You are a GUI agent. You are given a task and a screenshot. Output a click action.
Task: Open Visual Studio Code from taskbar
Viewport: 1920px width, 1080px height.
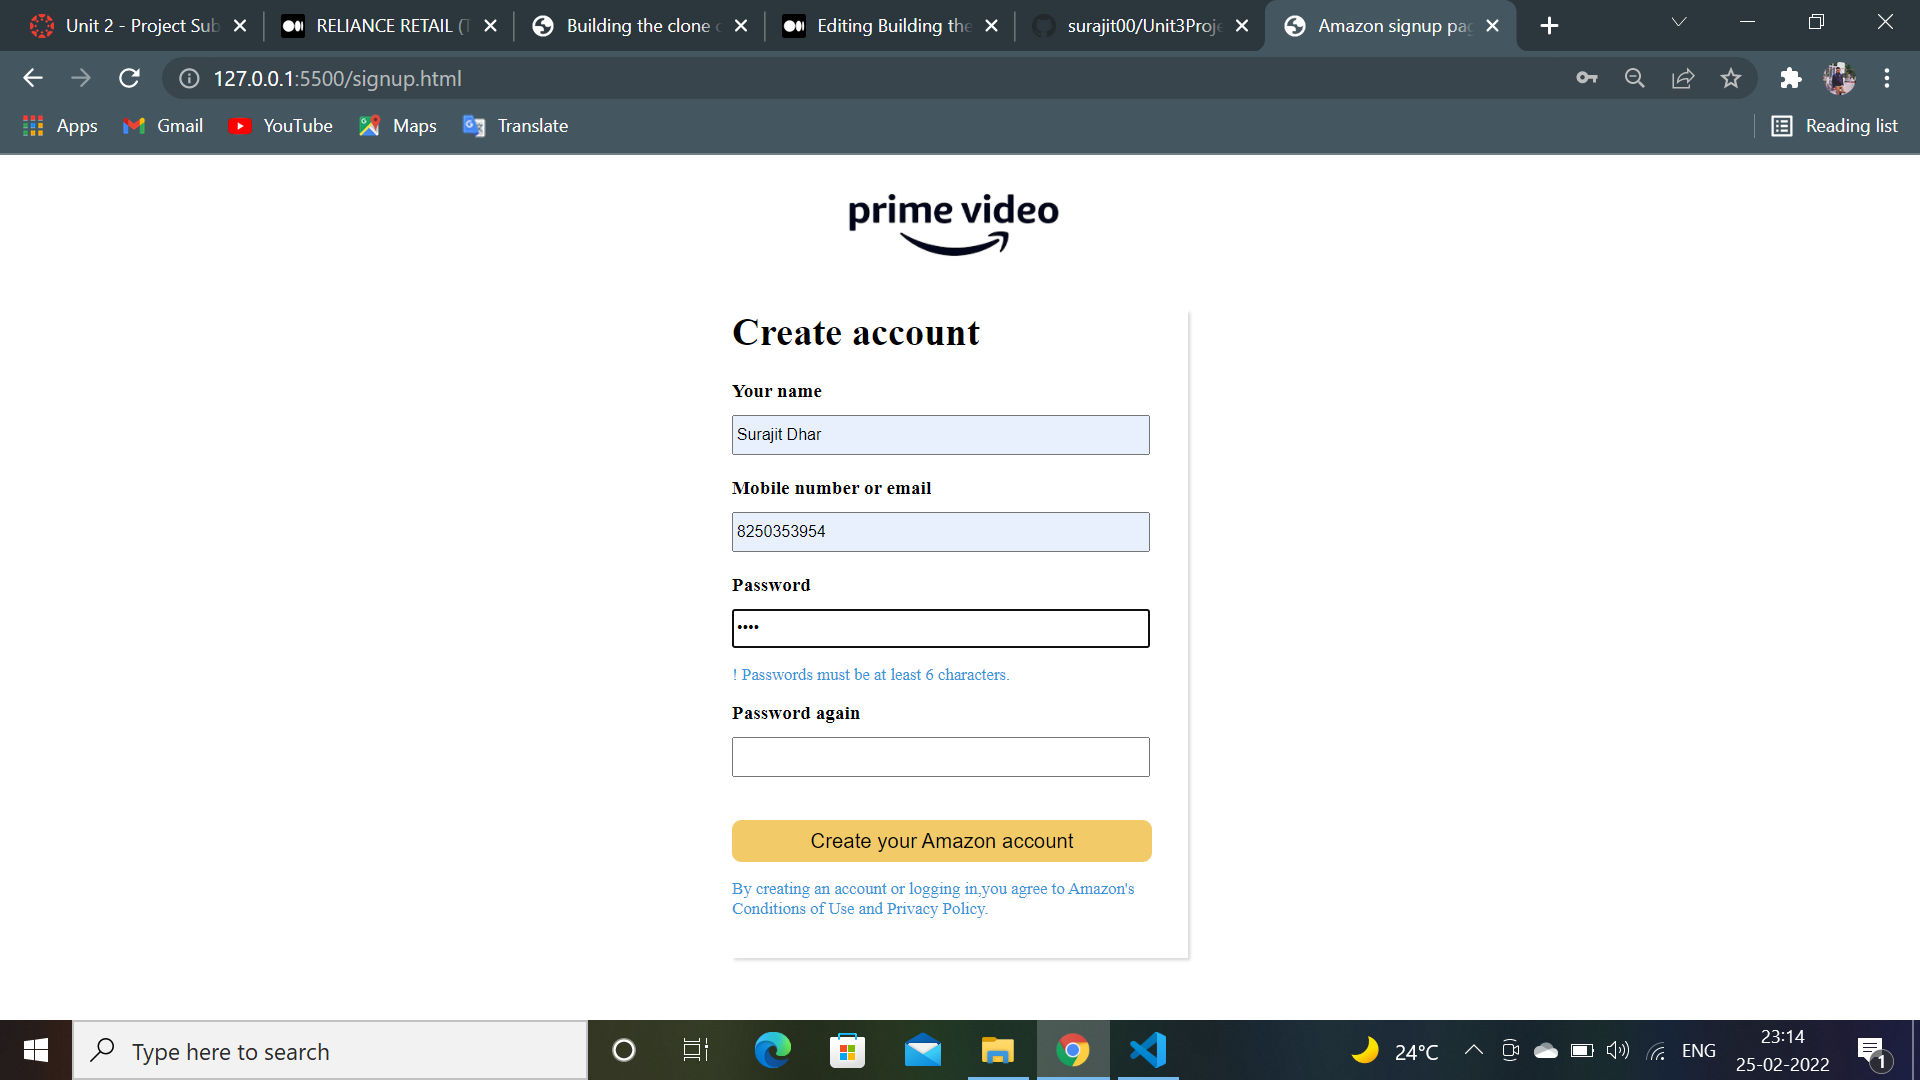coord(1147,1050)
